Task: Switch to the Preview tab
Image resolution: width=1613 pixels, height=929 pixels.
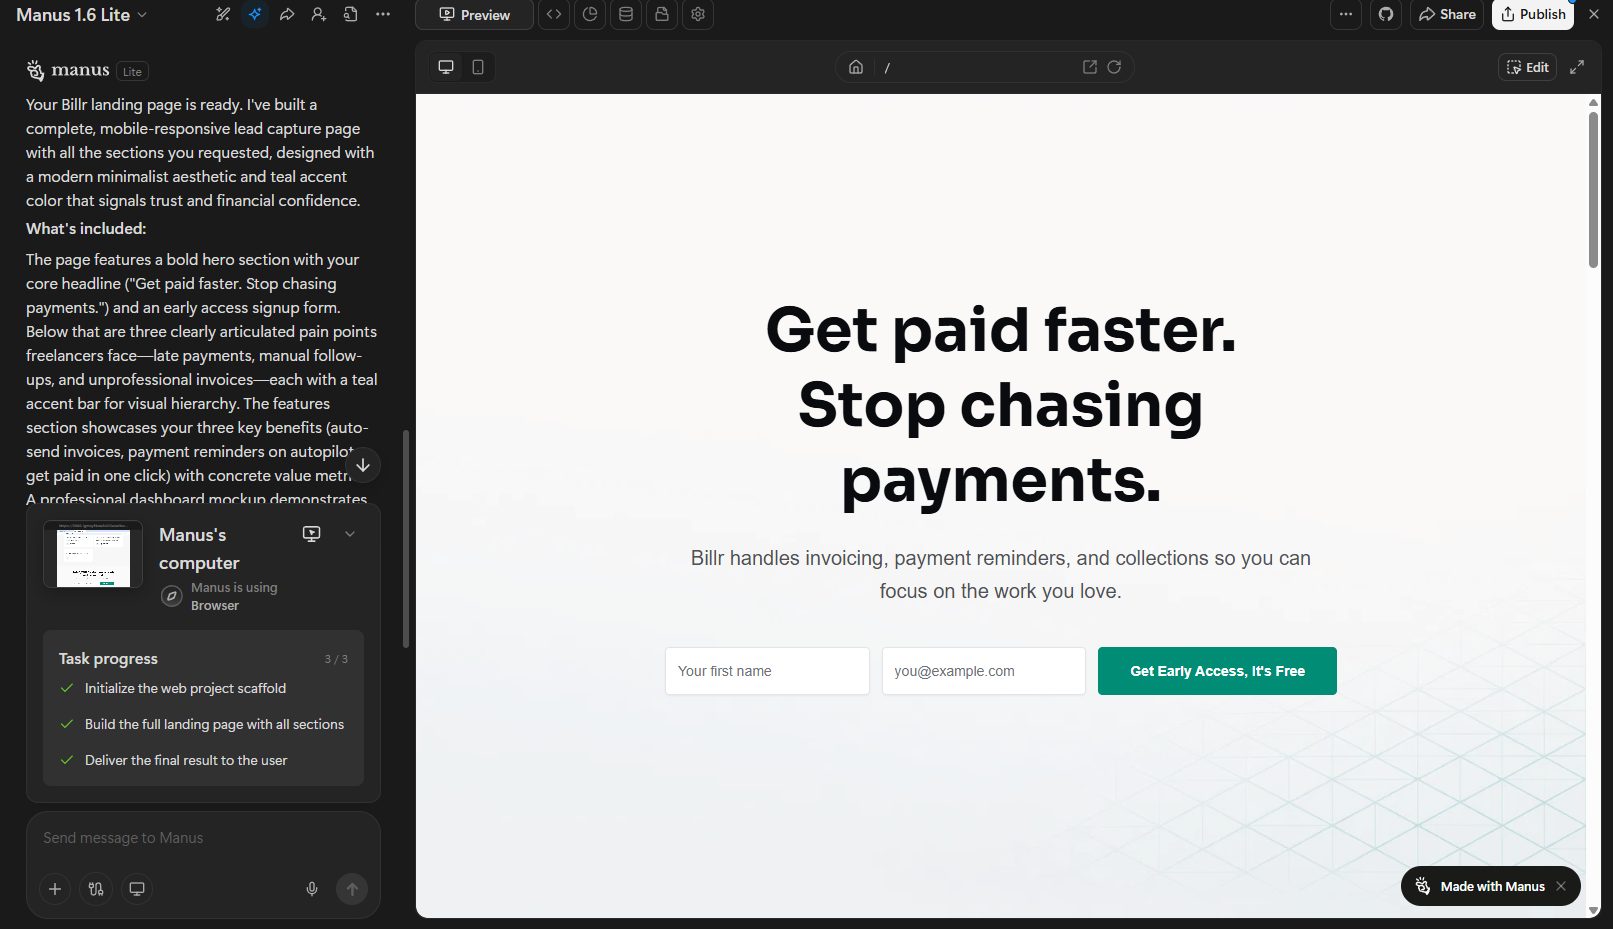Action: 474,14
